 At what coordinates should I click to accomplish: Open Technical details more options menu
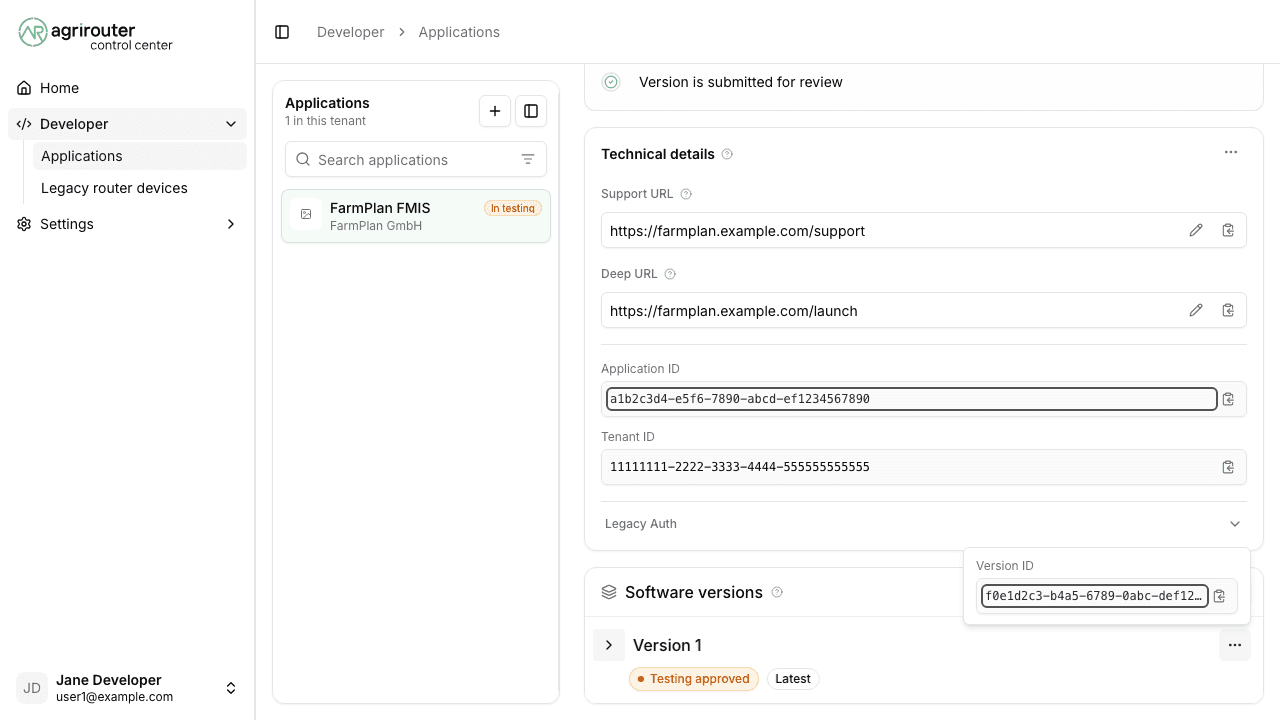tap(1231, 152)
